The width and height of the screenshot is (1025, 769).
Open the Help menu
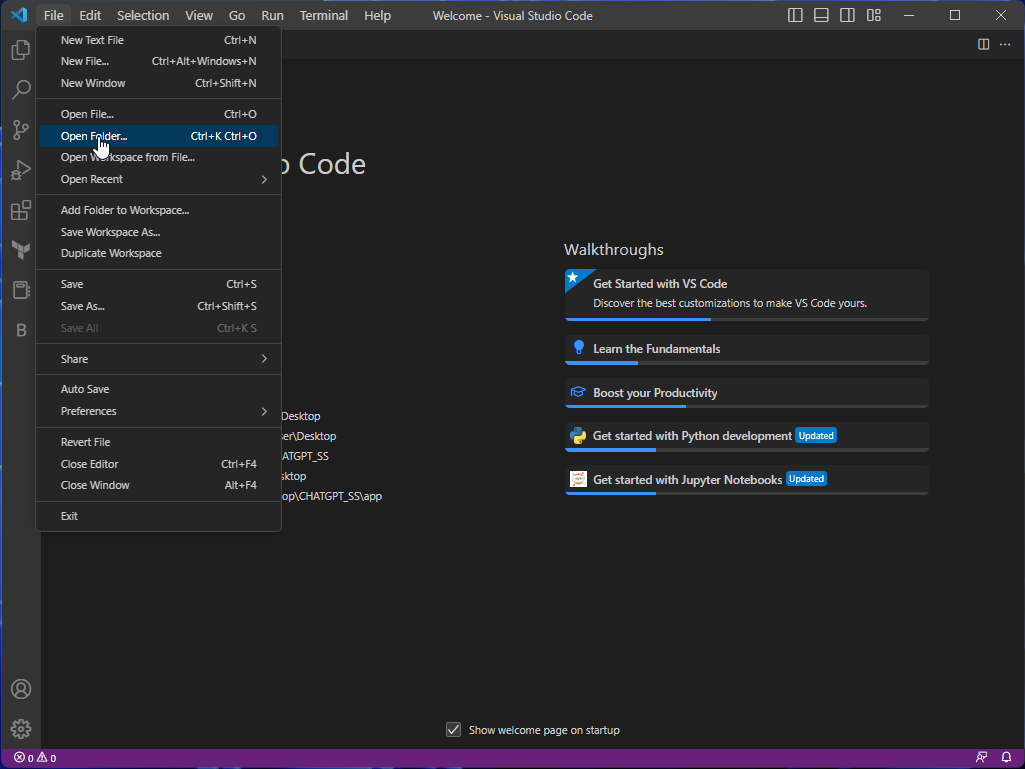tap(377, 15)
